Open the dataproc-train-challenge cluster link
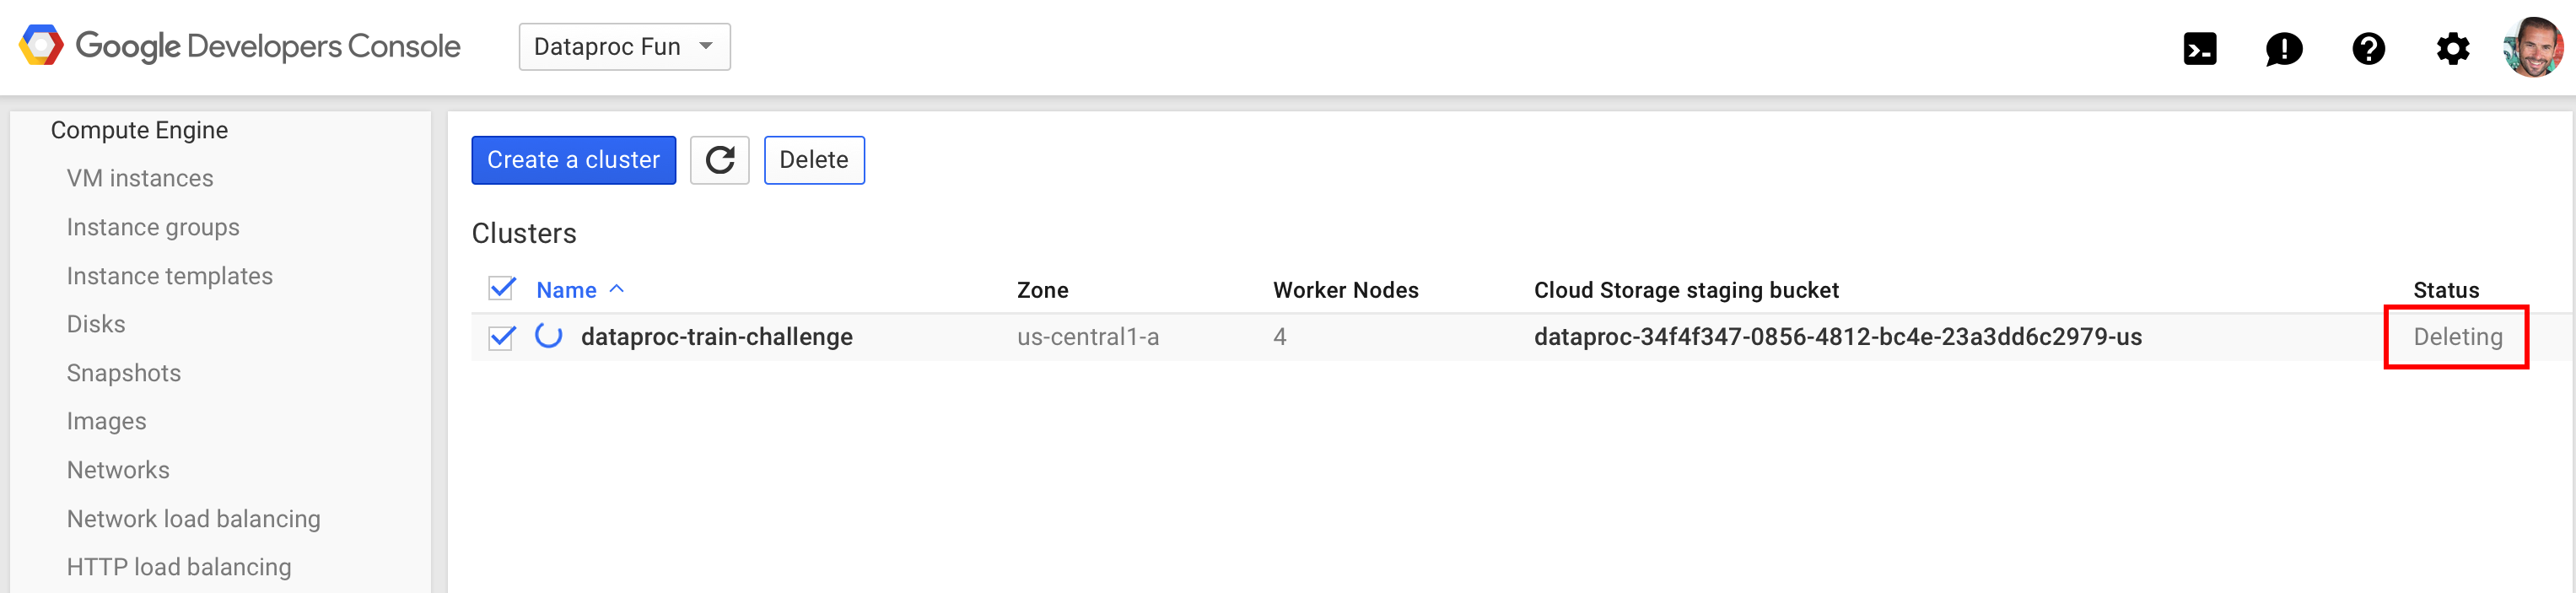The width and height of the screenshot is (2576, 593). pyautogui.click(x=716, y=337)
